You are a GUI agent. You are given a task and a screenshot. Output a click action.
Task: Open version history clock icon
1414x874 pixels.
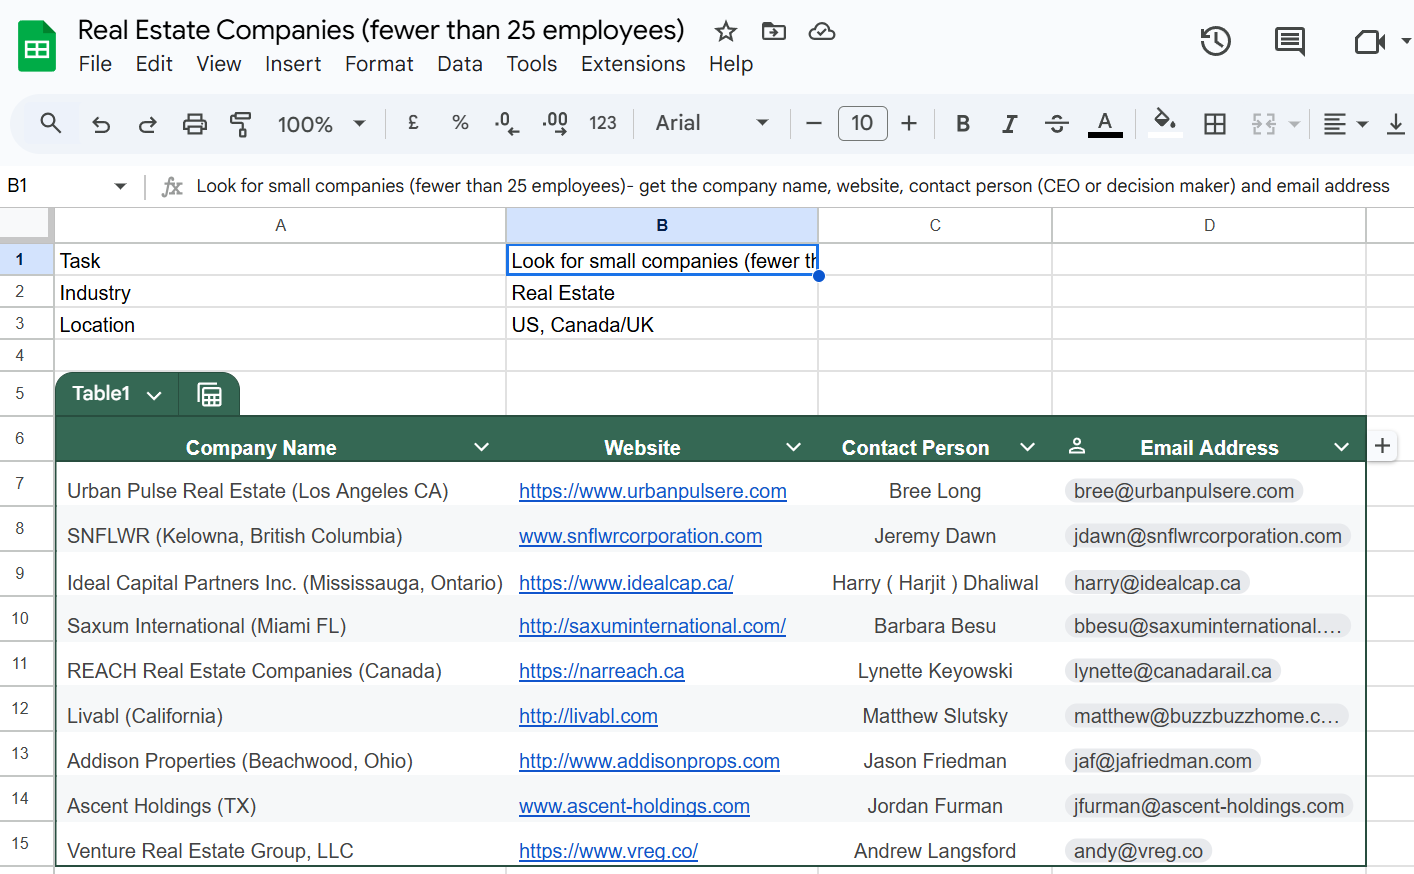coord(1216,41)
